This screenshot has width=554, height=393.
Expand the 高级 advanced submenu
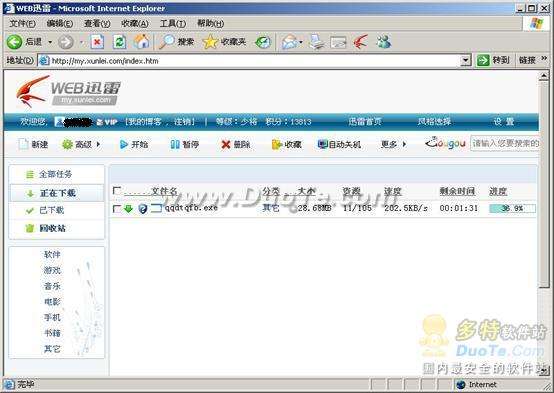(x=98, y=144)
